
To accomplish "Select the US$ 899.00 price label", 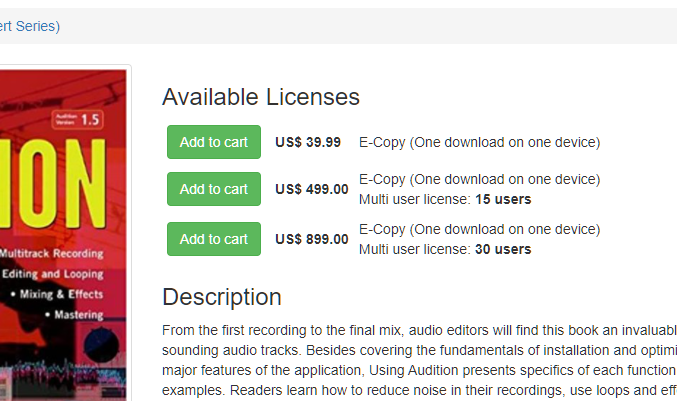I will click(x=312, y=239).
